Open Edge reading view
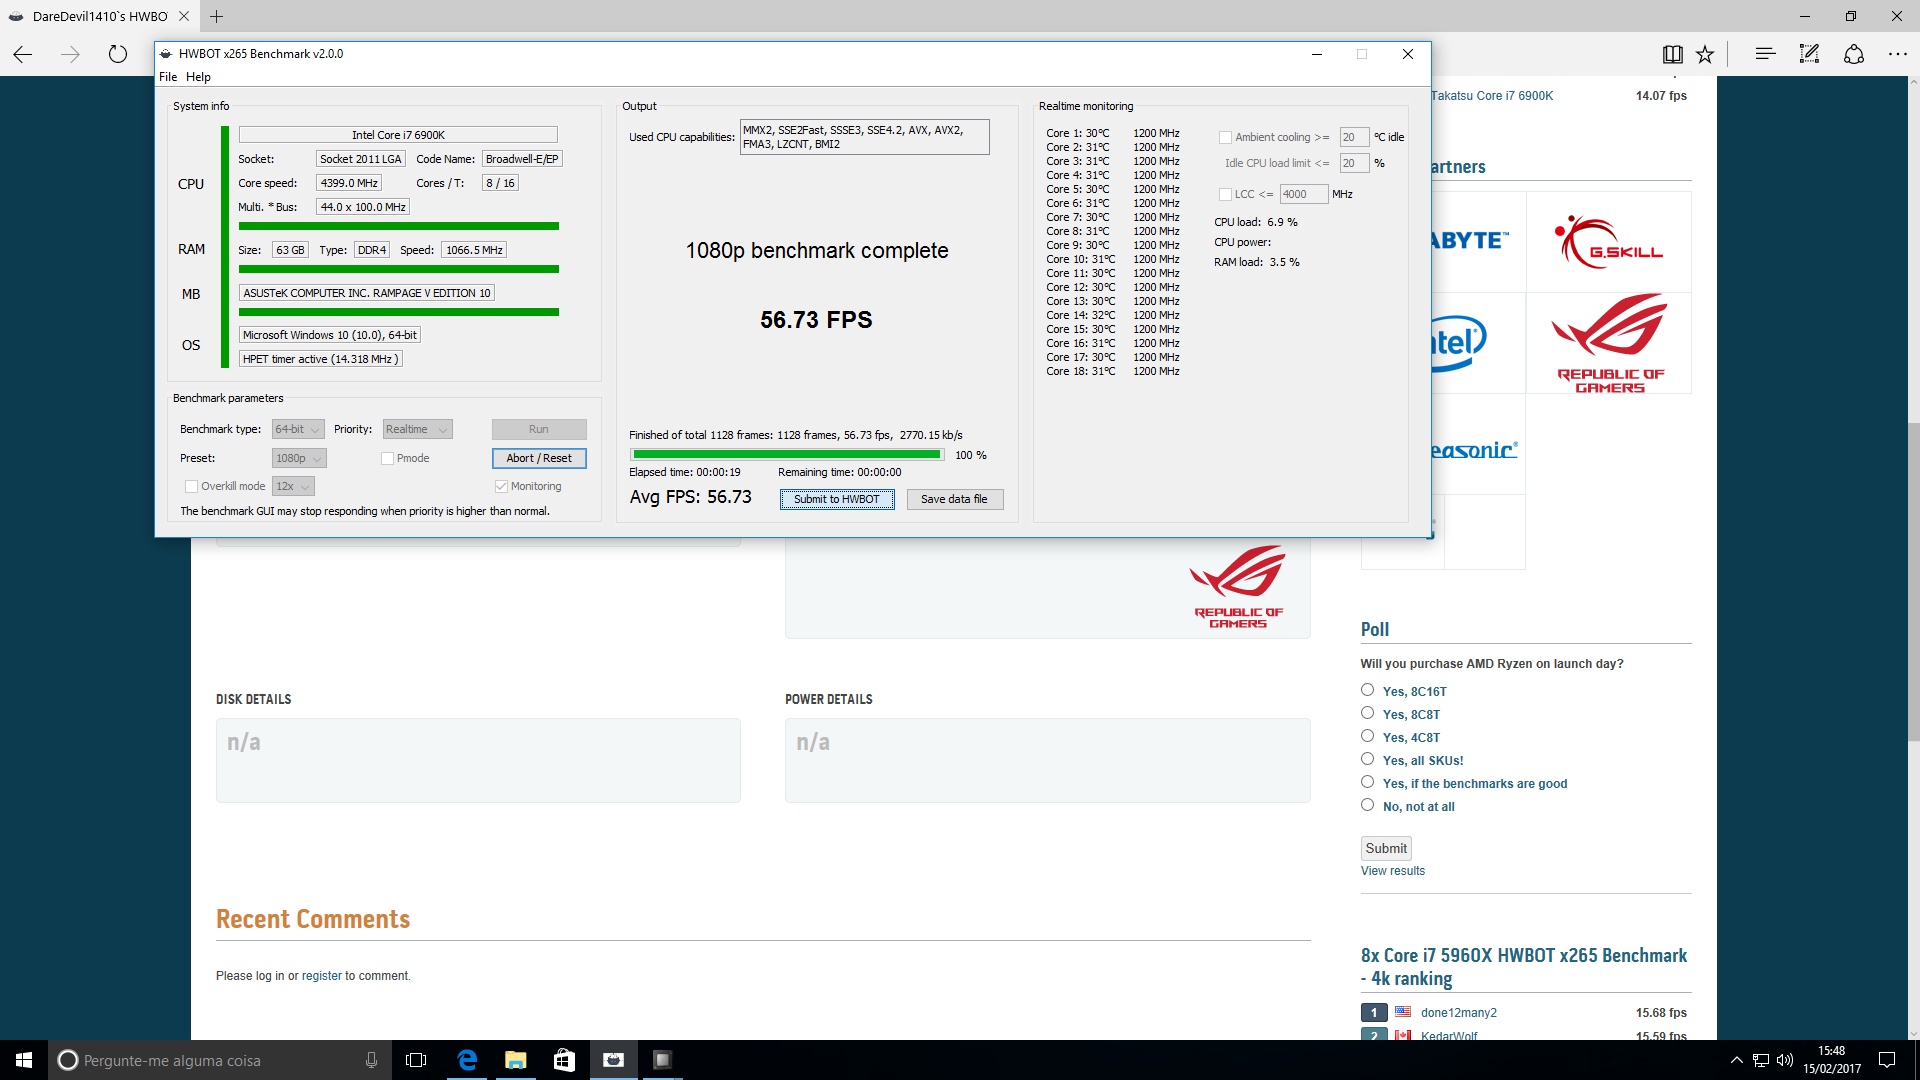Viewport: 1920px width, 1080px height. tap(1672, 54)
